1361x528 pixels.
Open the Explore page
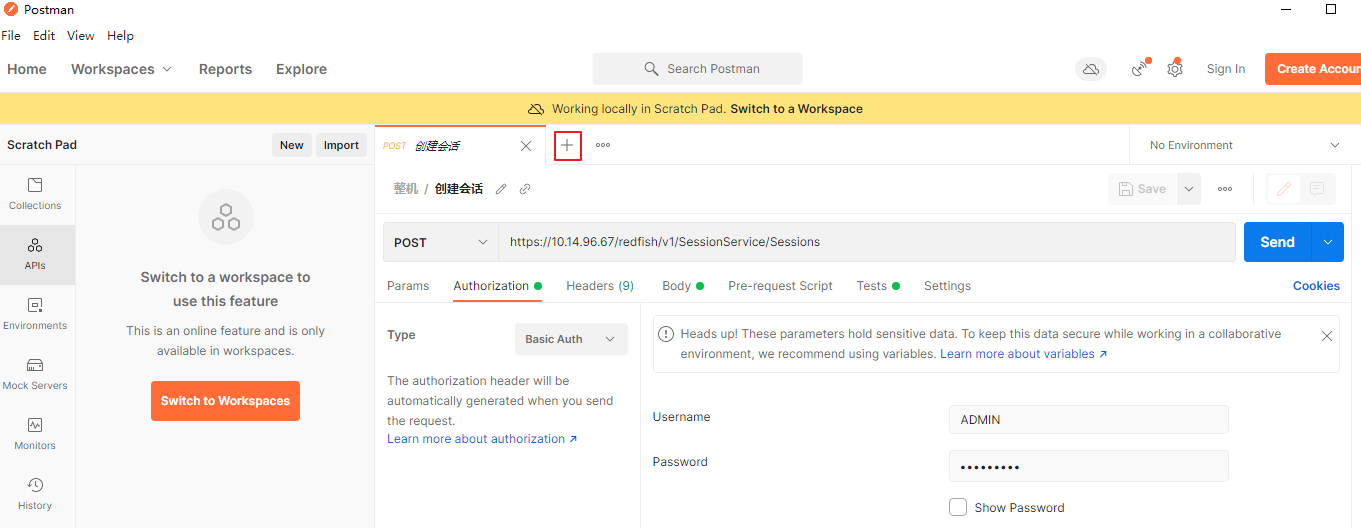pyautogui.click(x=301, y=69)
